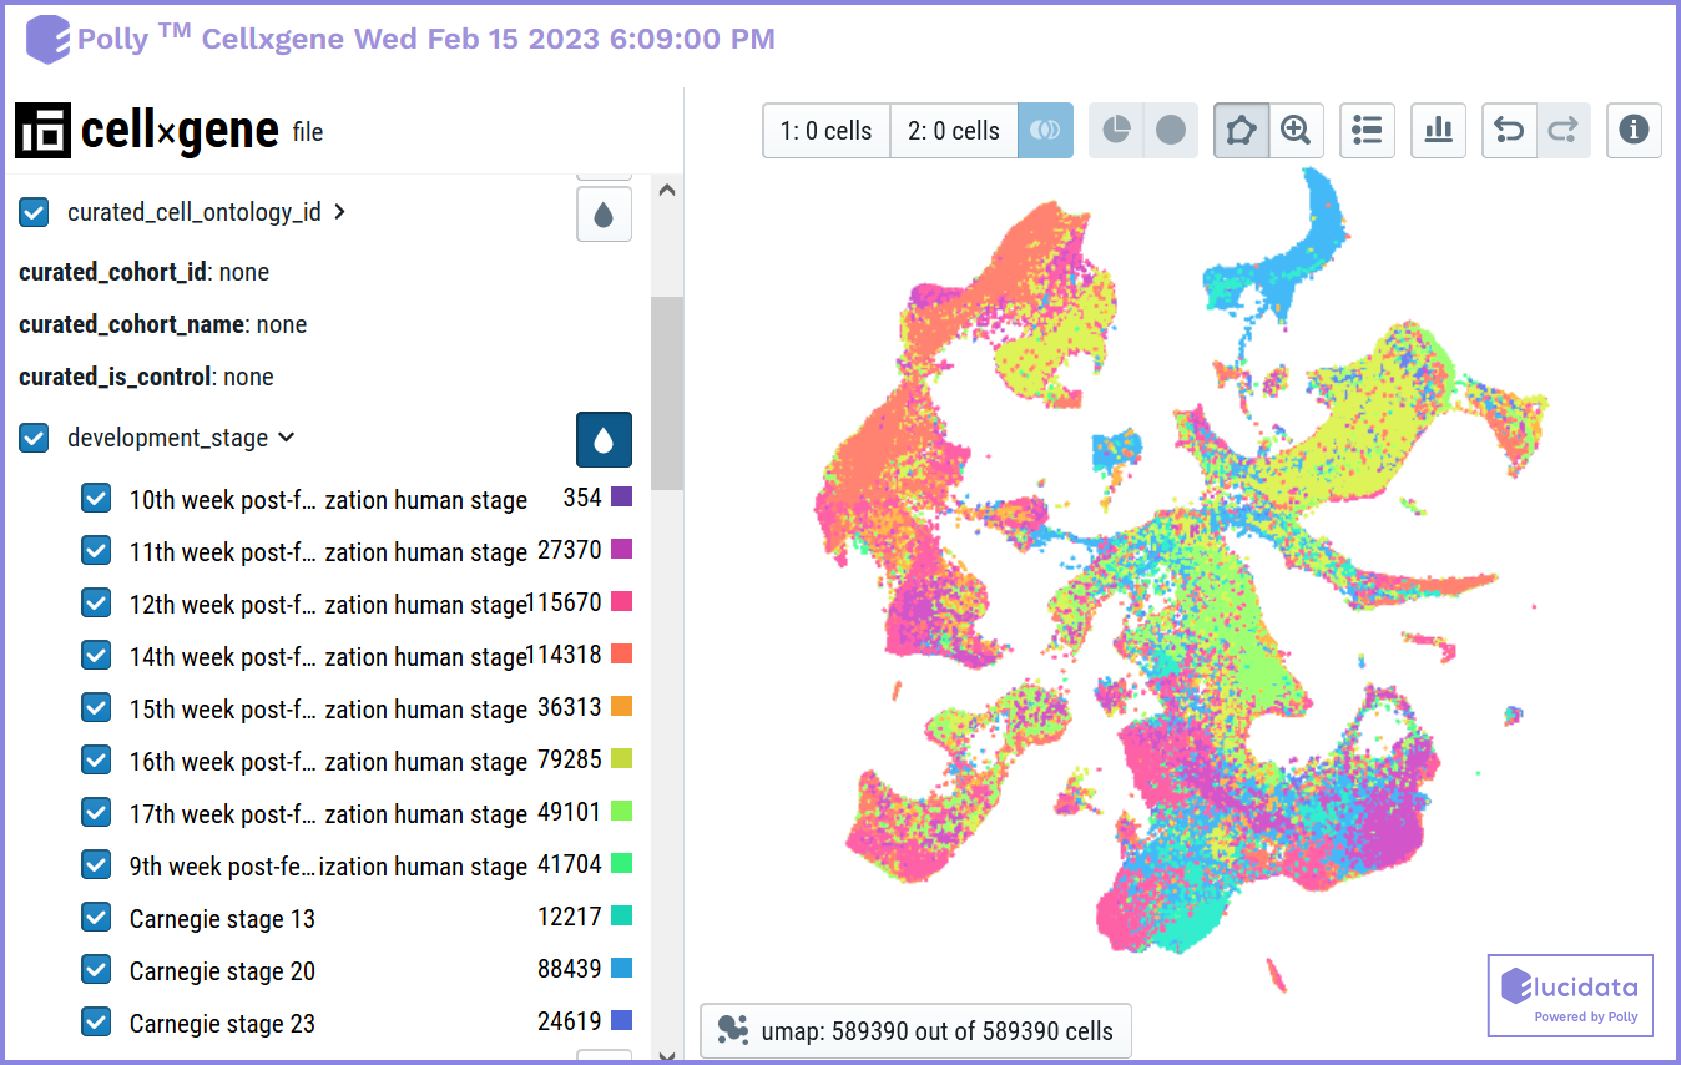Image resolution: width=1681 pixels, height=1065 pixels.
Task: Disable the curated_cell_ontology_id category
Action: (x=34, y=212)
